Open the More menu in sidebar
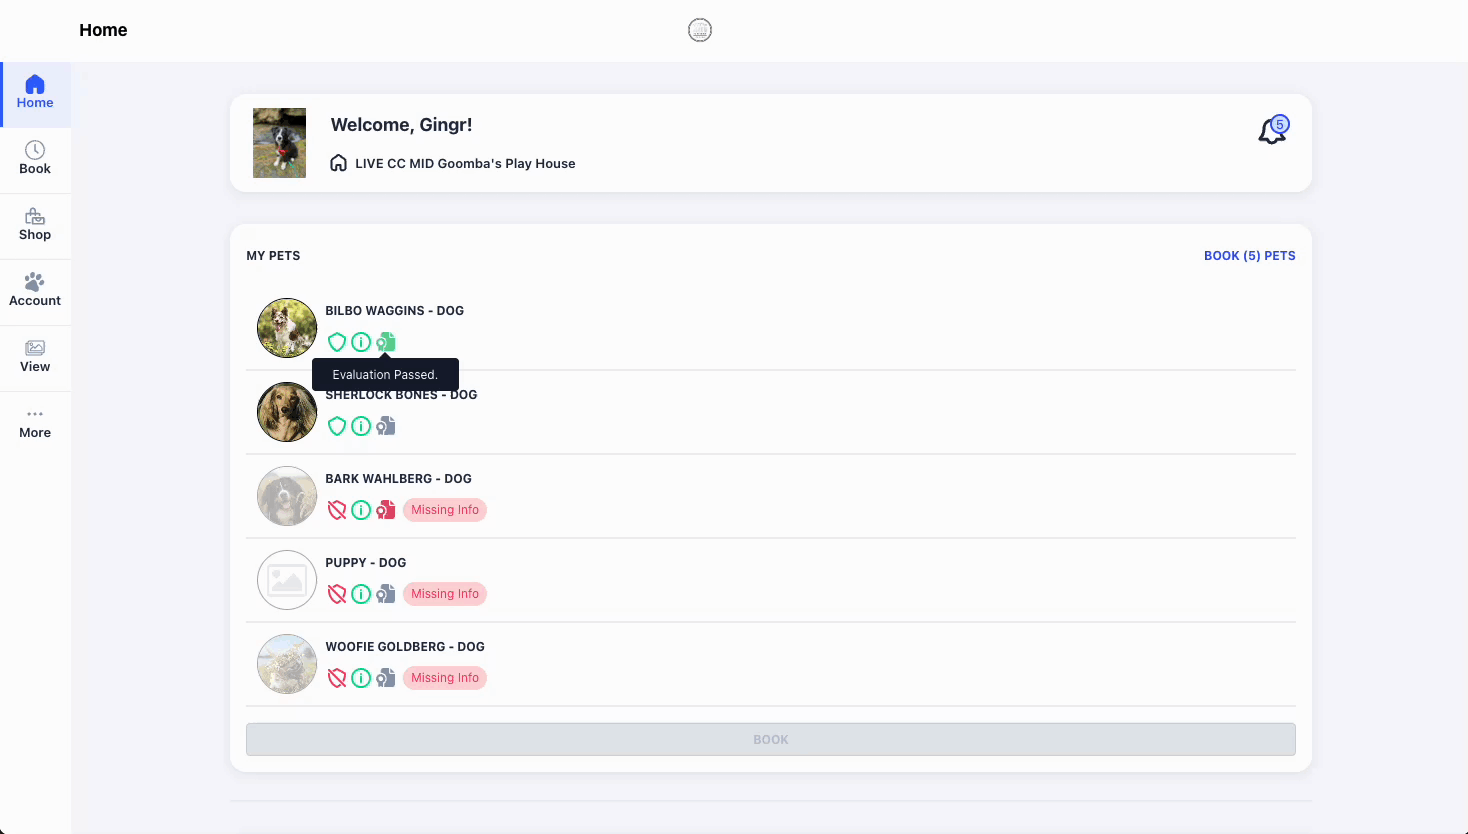This screenshot has width=1468, height=834. tap(35, 424)
